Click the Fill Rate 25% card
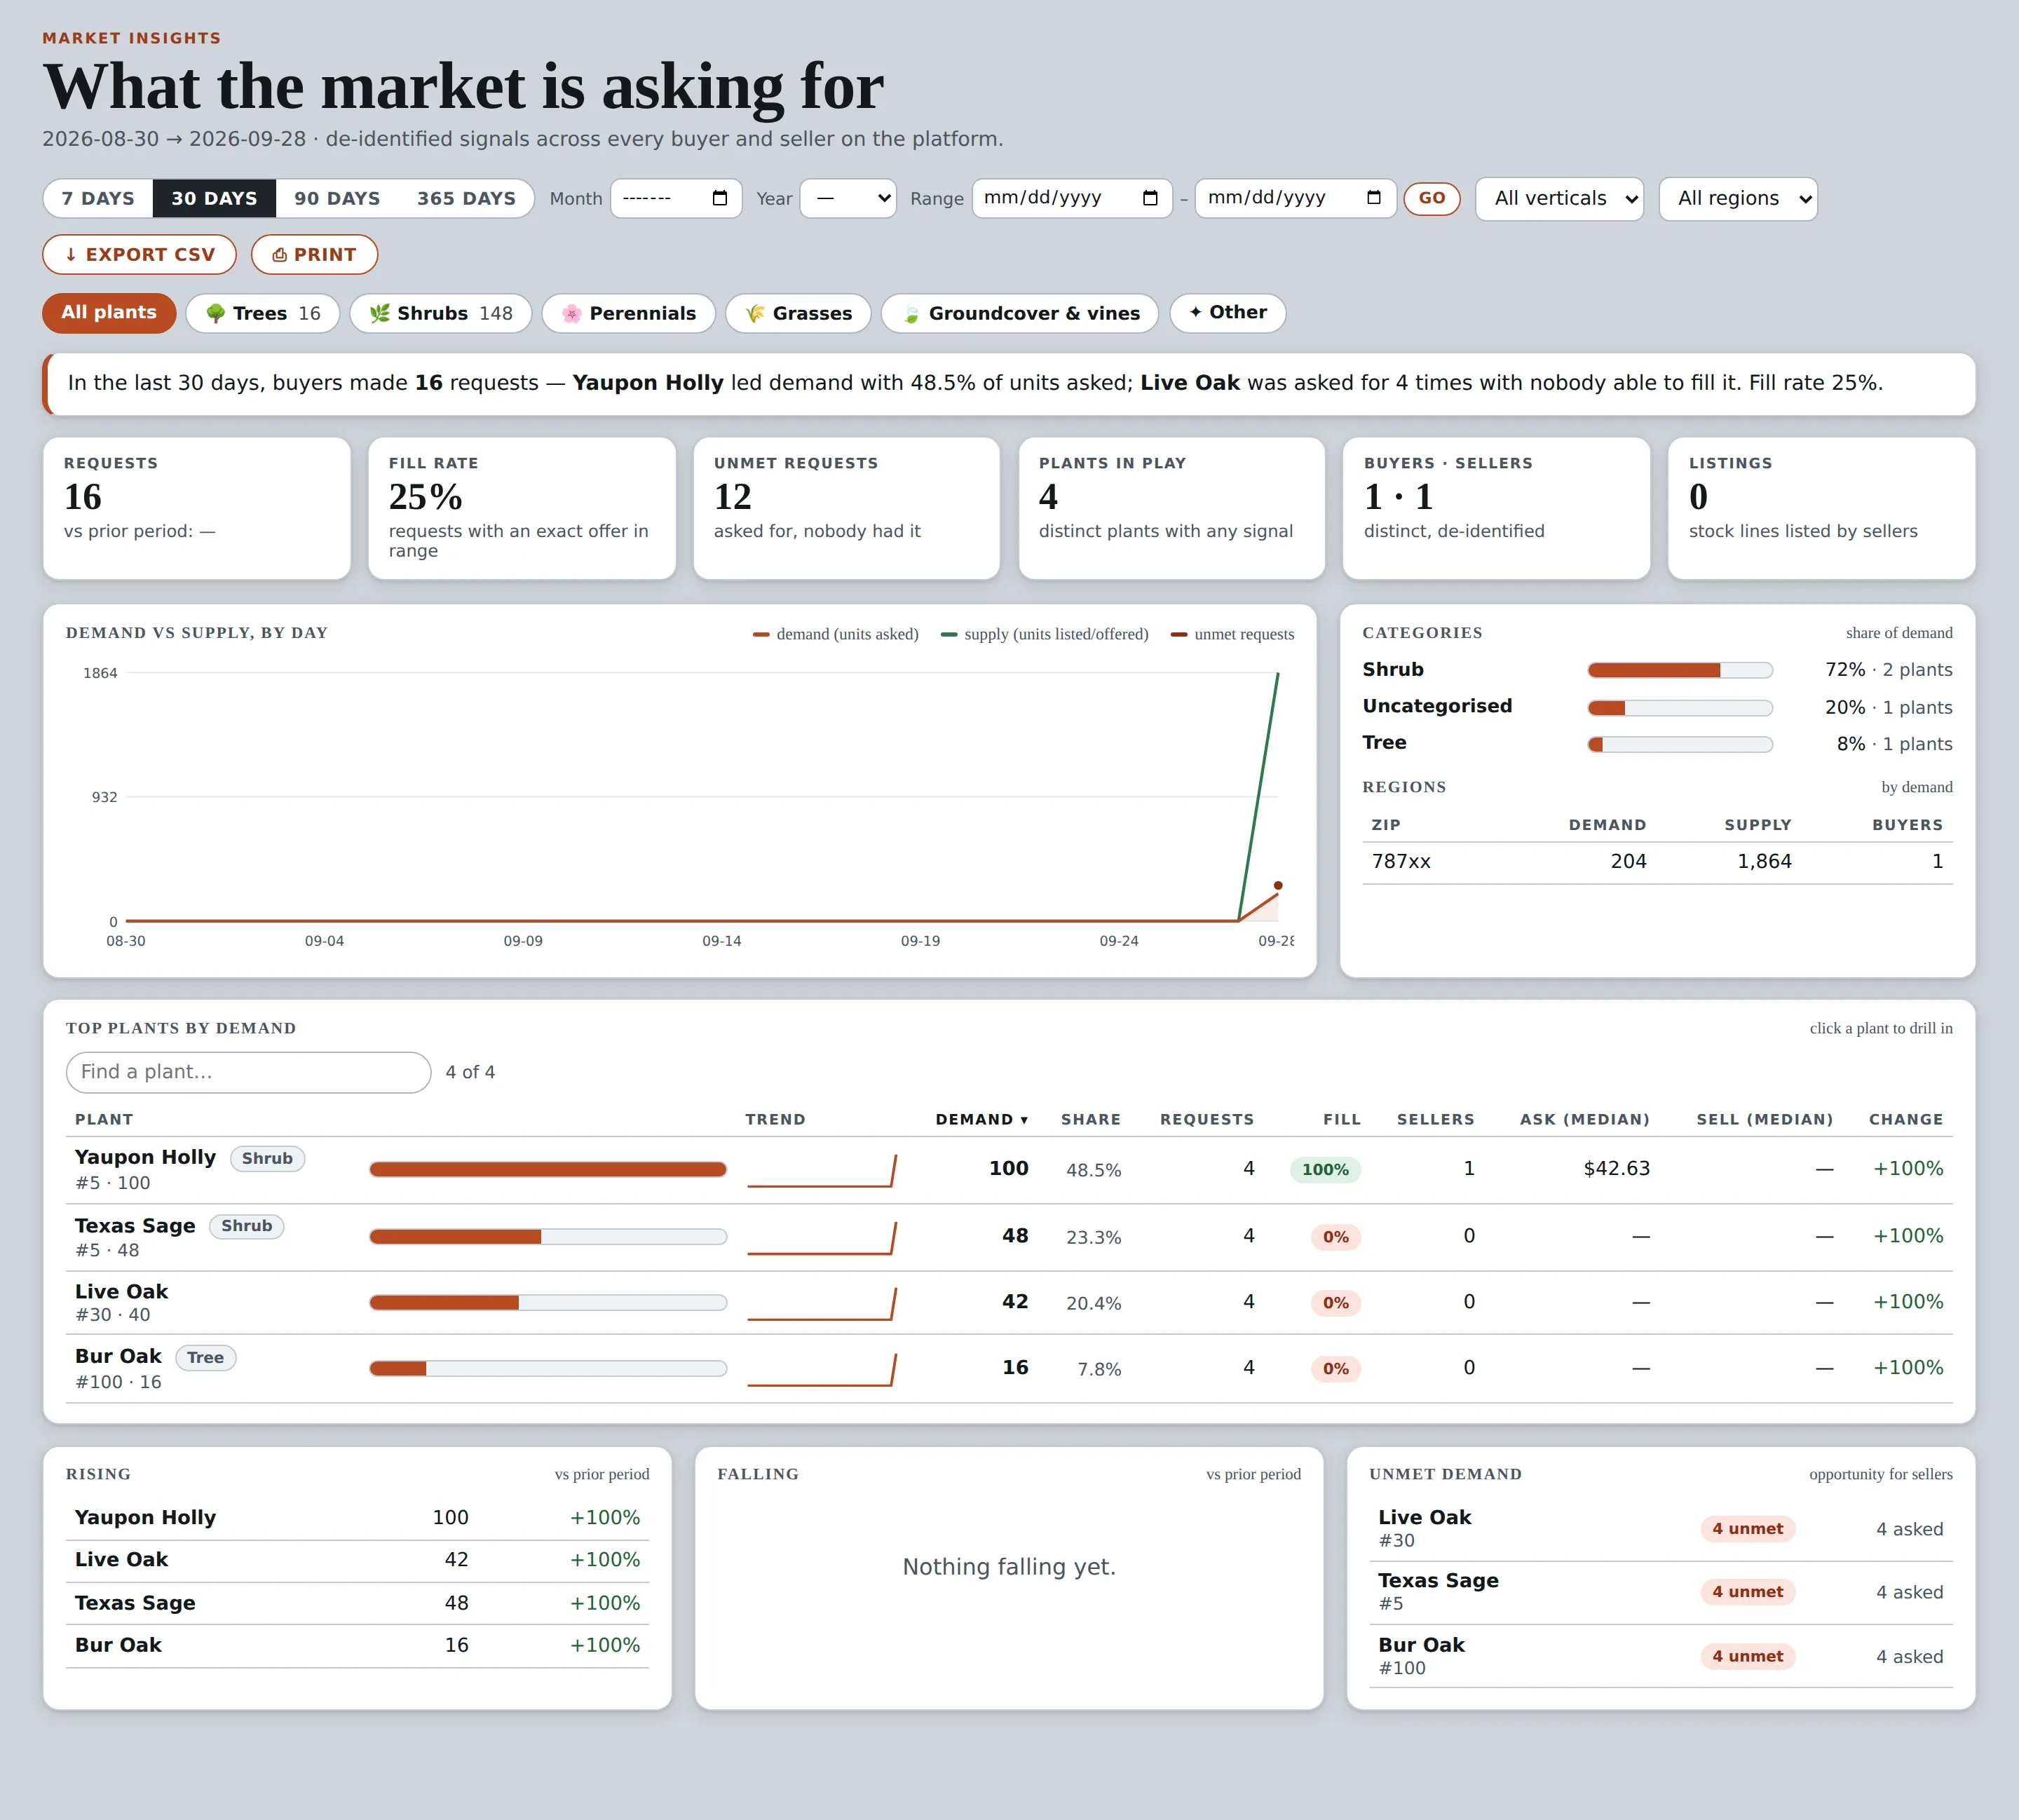This screenshot has width=2019, height=1820. (x=522, y=508)
